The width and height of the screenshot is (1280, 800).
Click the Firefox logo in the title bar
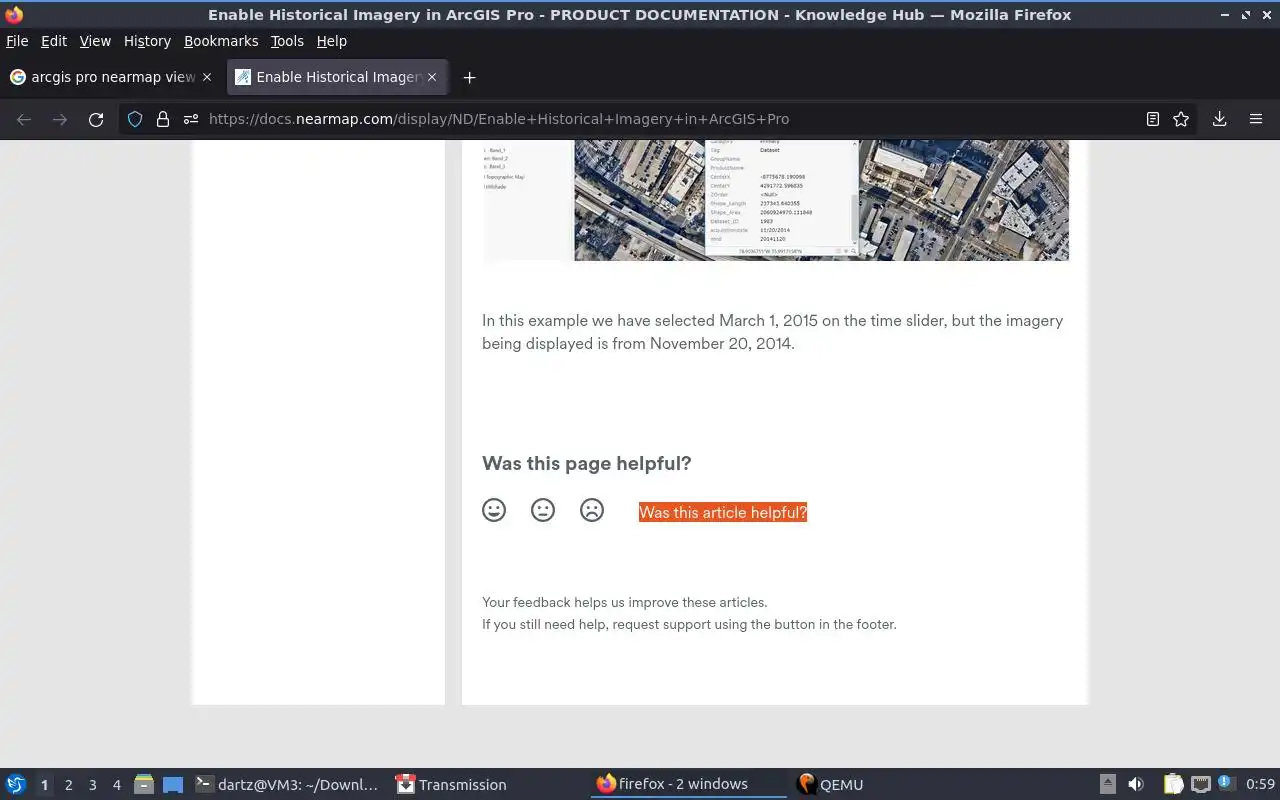coord(14,14)
